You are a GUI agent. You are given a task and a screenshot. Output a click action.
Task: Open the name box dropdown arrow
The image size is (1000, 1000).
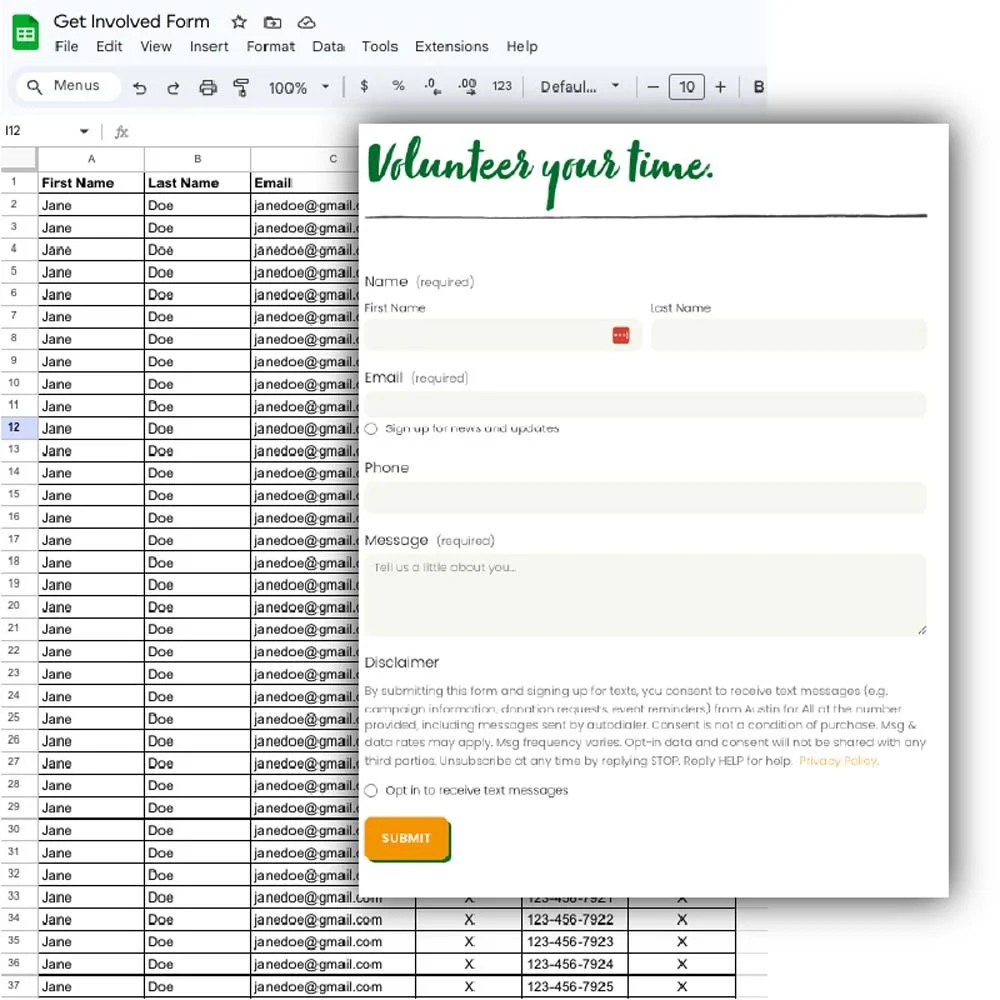pyautogui.click(x=84, y=131)
